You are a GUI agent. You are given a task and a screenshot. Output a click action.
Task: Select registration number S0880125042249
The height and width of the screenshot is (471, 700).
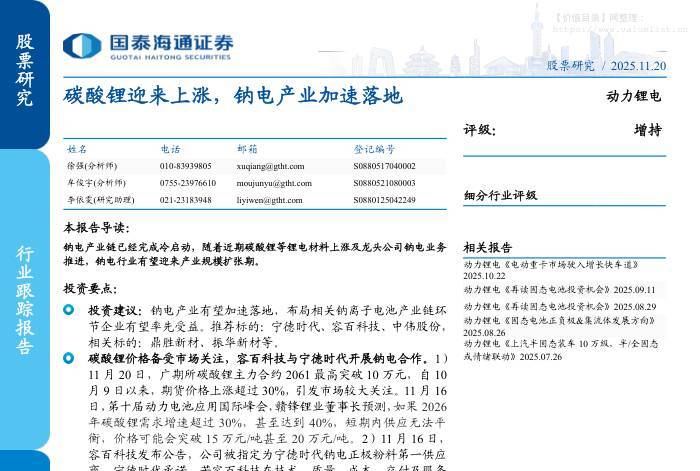pyautogui.click(x=384, y=200)
